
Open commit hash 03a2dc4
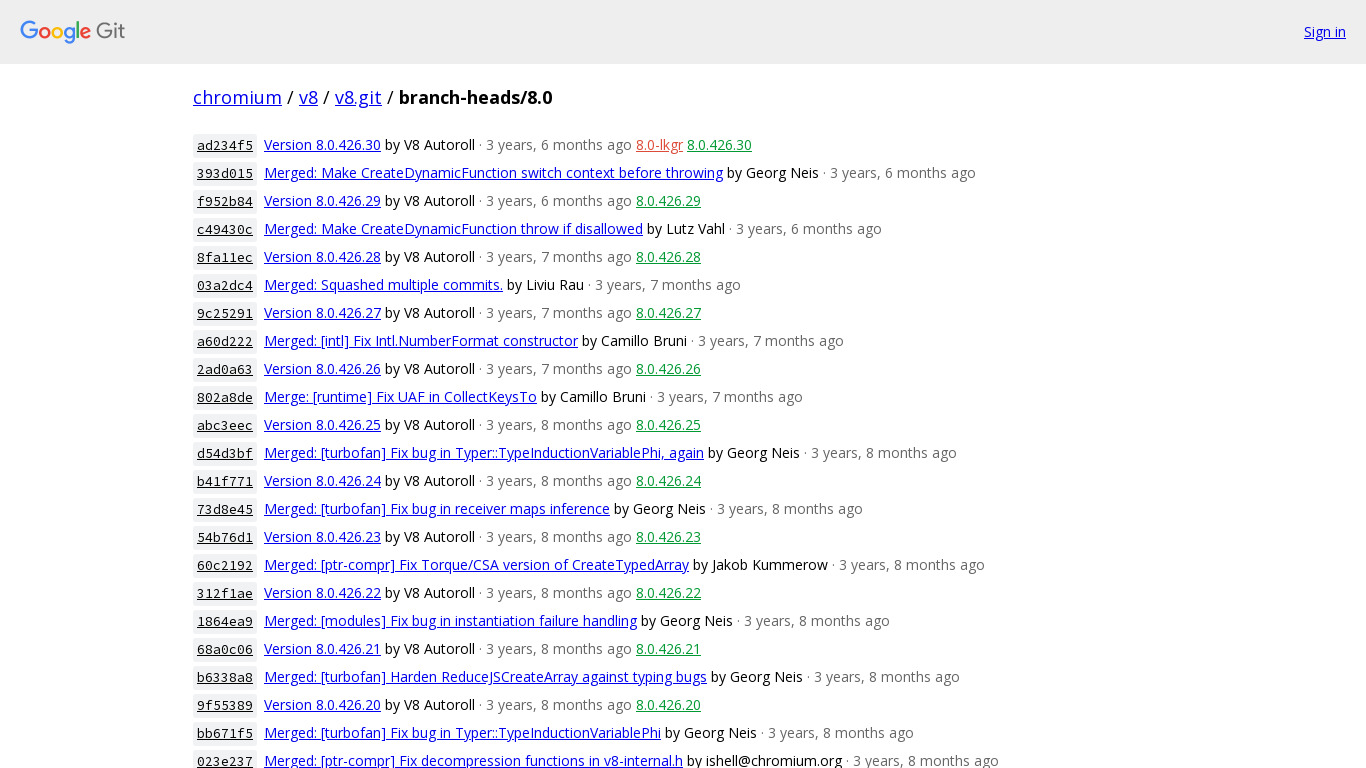tap(225, 285)
